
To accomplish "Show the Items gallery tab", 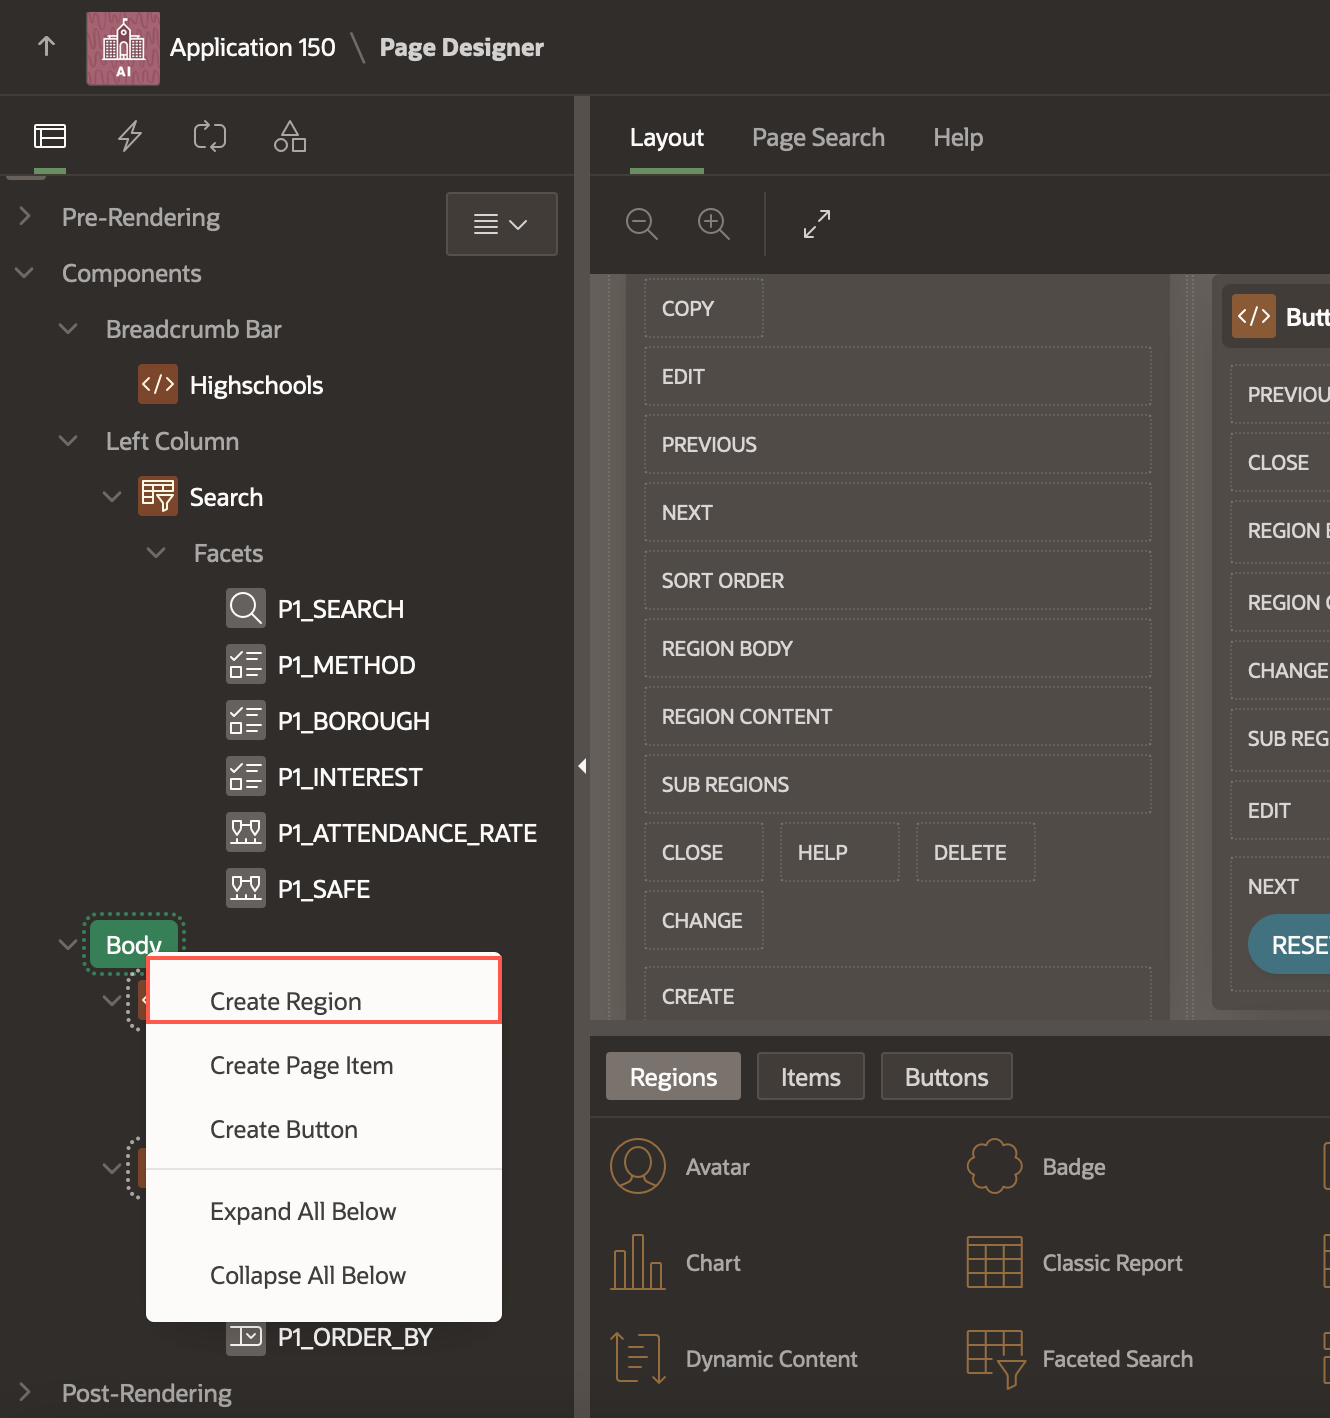I will (810, 1077).
